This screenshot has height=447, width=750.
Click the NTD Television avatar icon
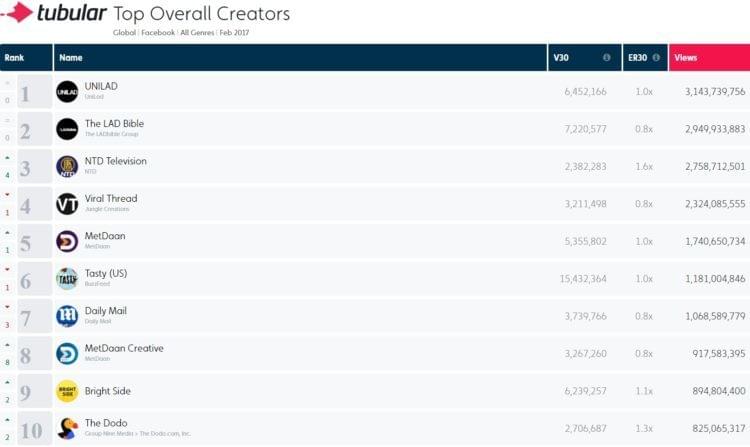coord(67,166)
